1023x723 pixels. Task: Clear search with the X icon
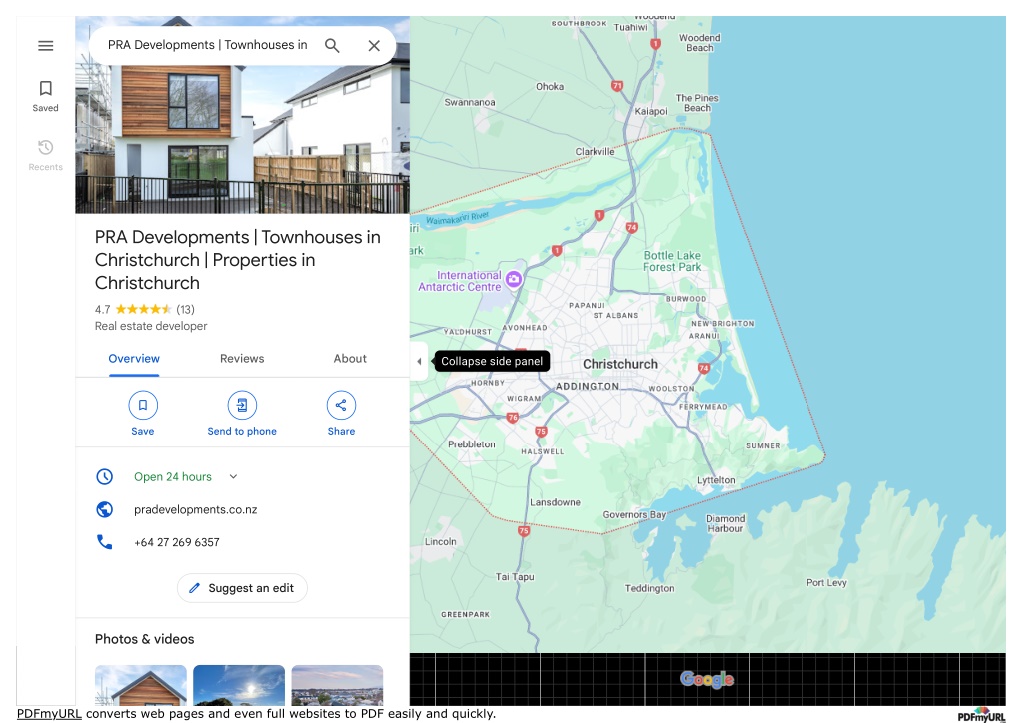pos(374,46)
